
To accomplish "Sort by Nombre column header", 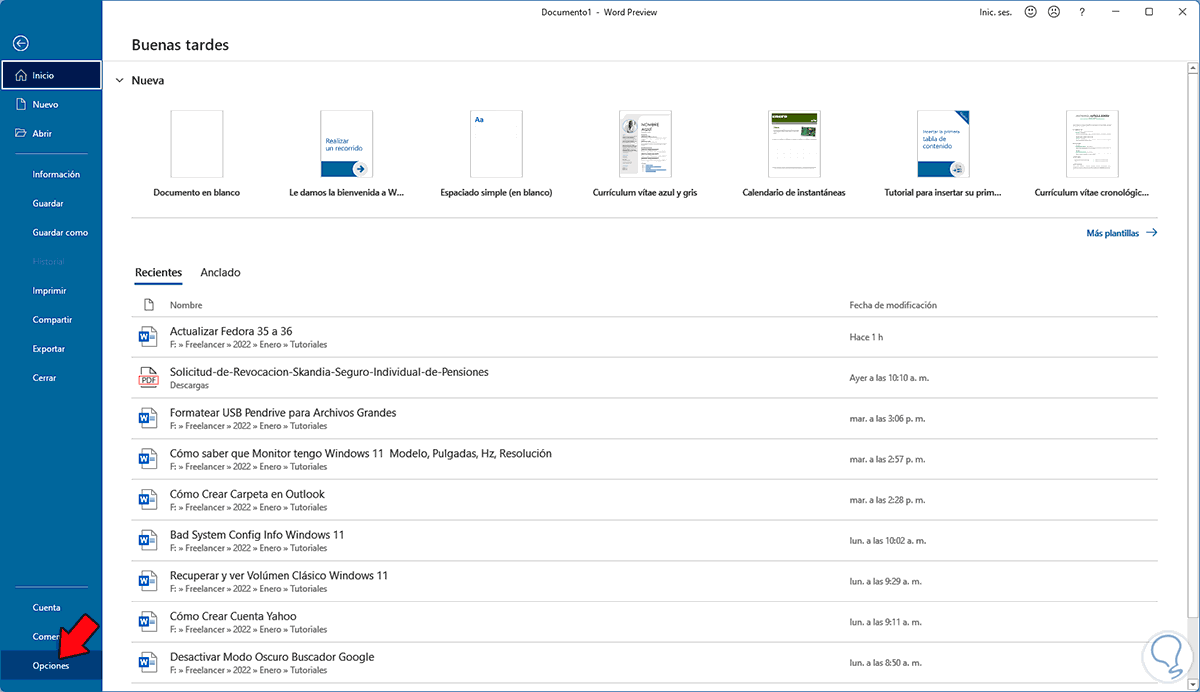I will [186, 305].
